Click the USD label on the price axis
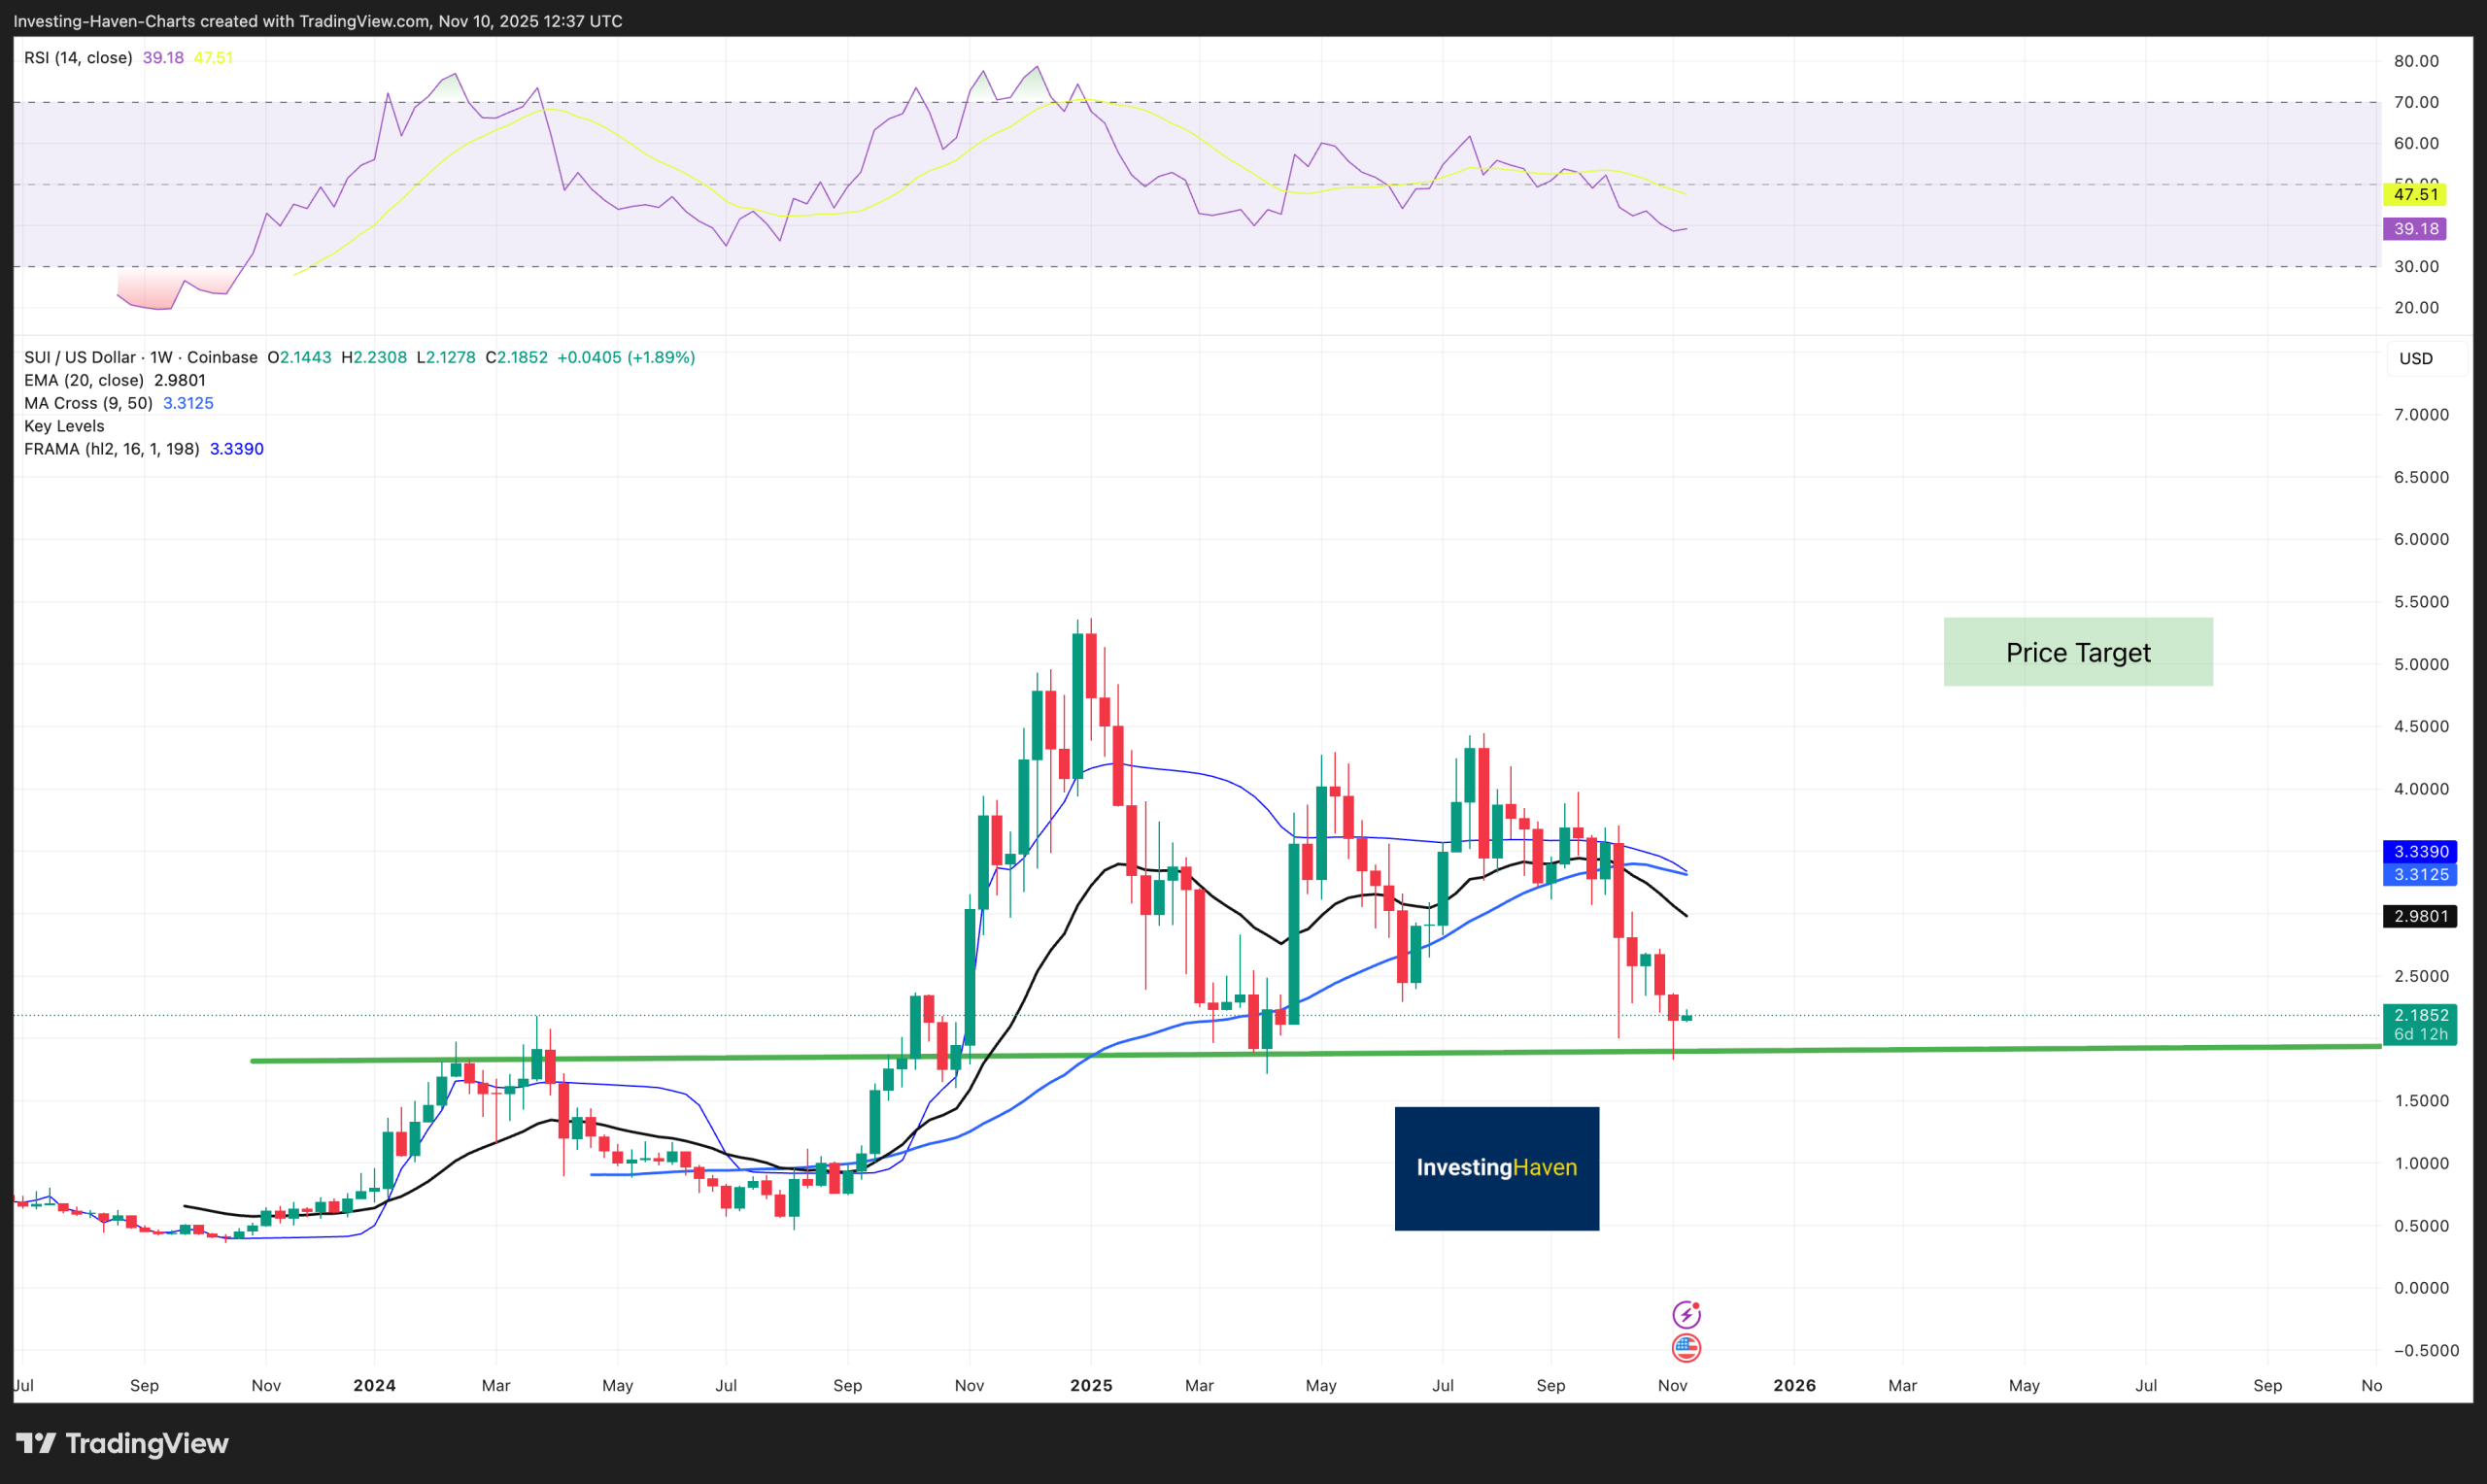The height and width of the screenshot is (1484, 2487). point(2419,358)
